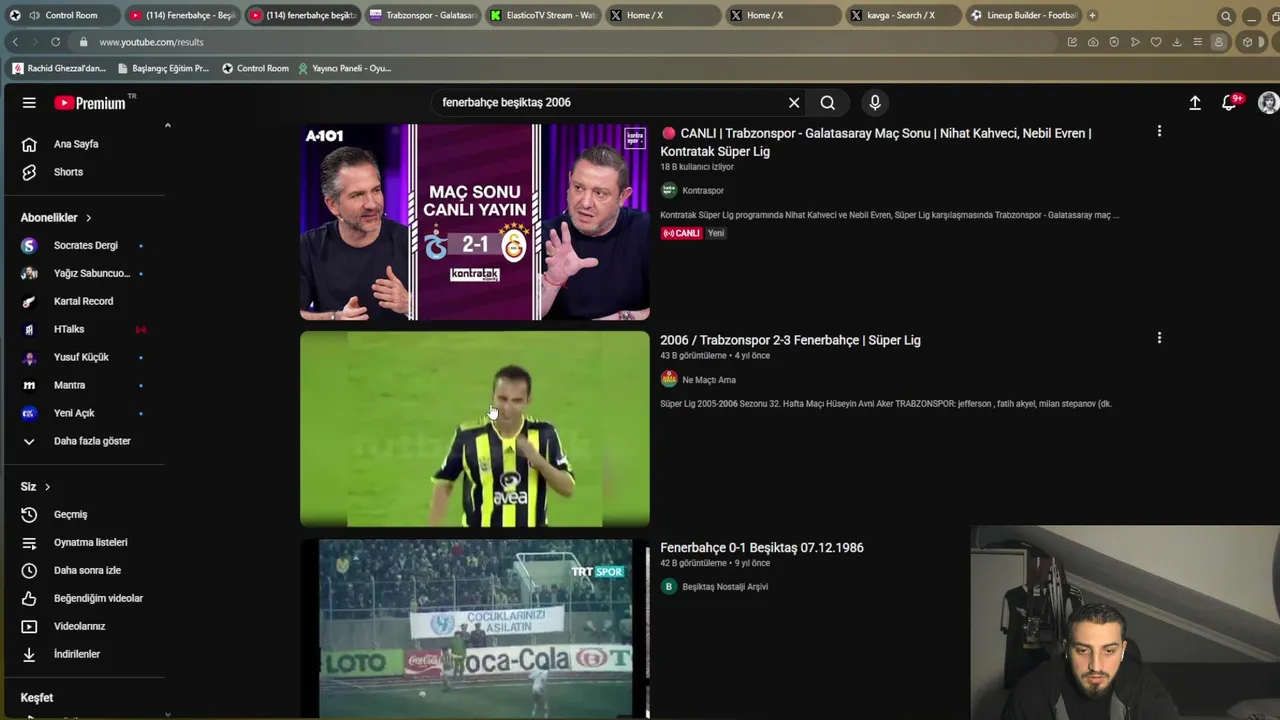Switch to Trabzonspor - Galatasaray tab
Image resolution: width=1280 pixels, height=720 pixels.
[x=422, y=15]
